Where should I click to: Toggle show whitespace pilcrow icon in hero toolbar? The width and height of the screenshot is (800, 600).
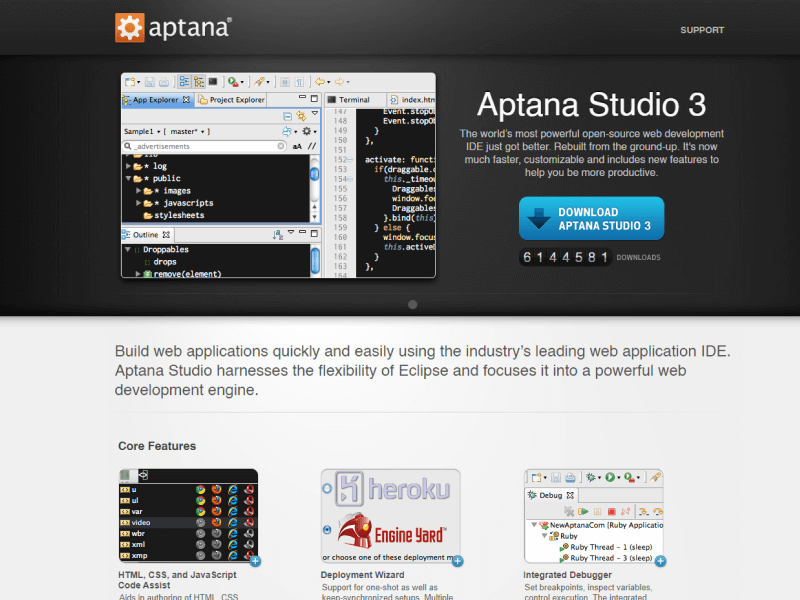pyautogui.click(x=299, y=82)
